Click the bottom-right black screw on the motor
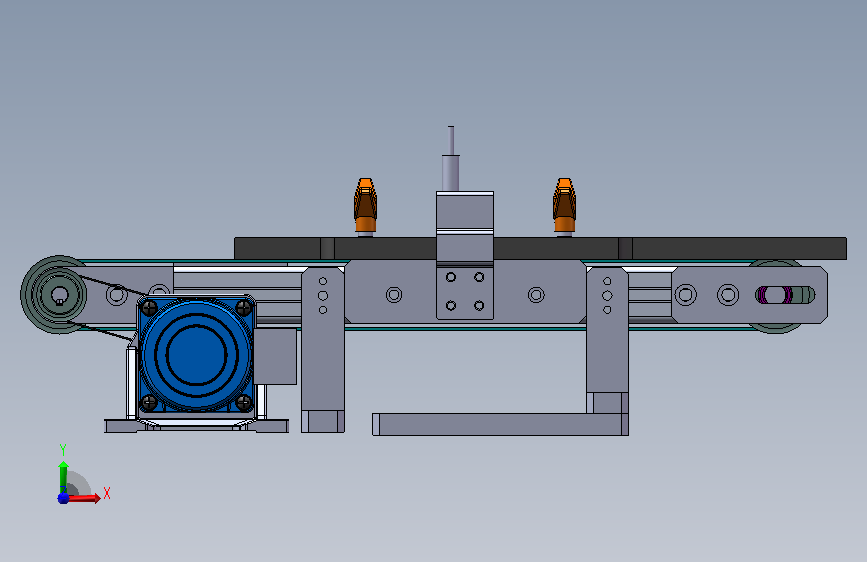 click(244, 402)
